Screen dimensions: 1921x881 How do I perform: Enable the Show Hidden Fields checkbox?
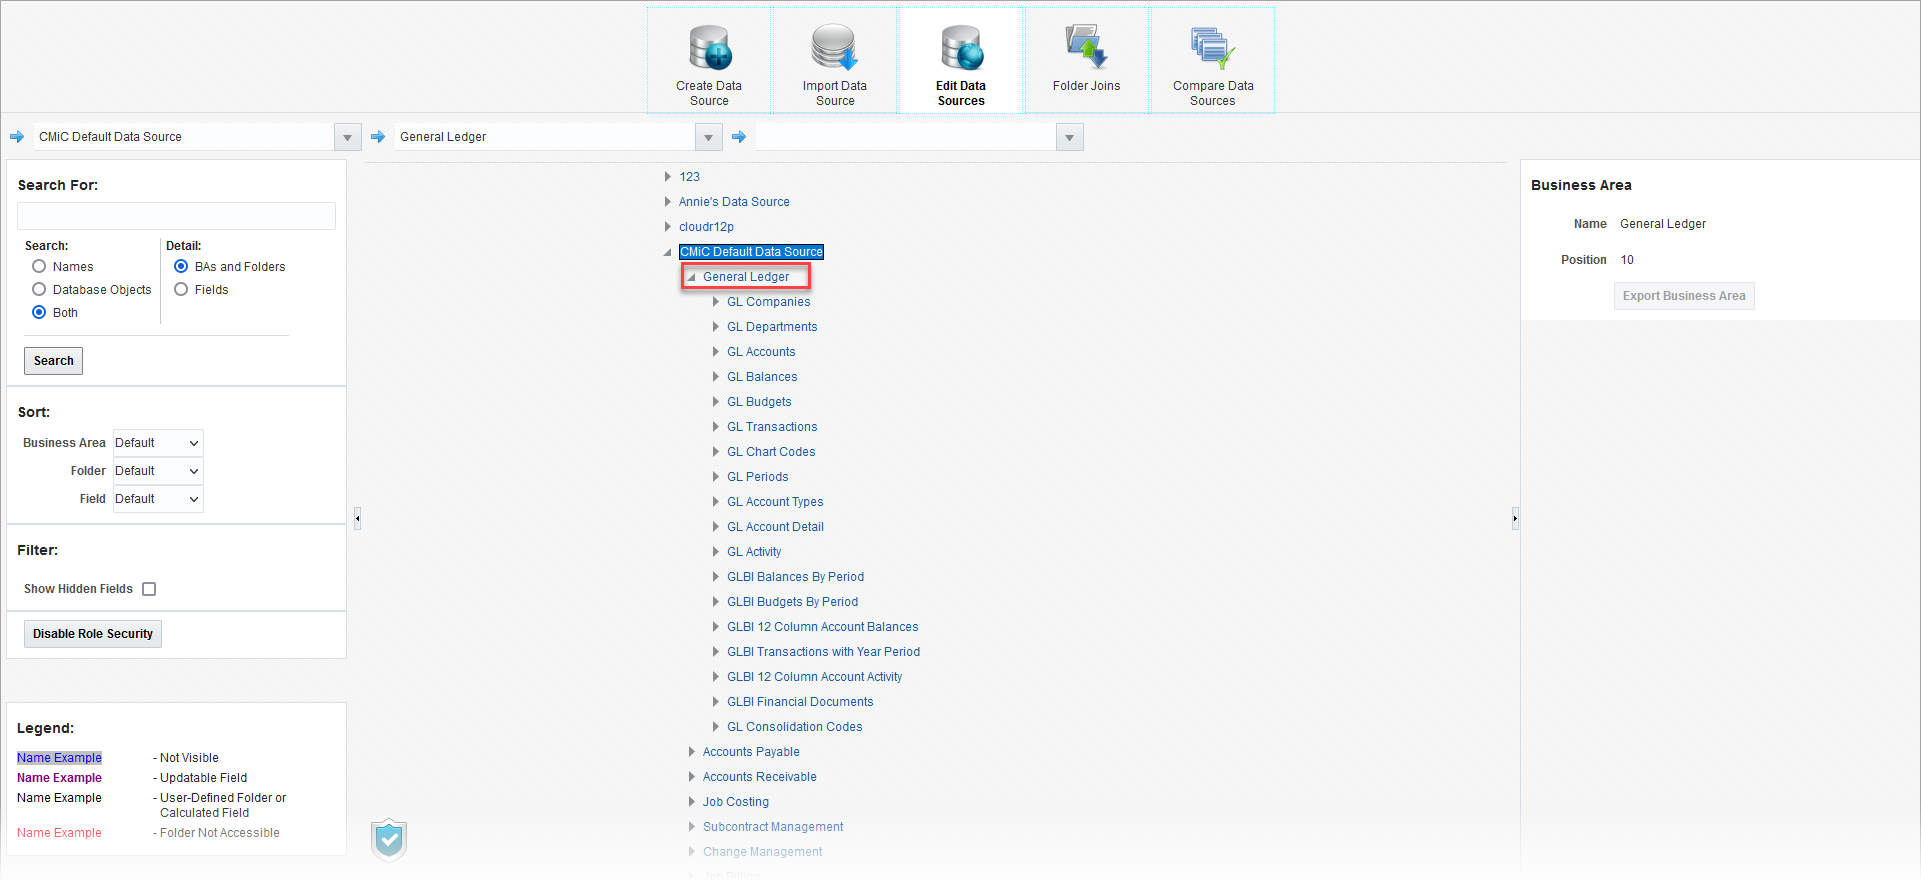click(x=149, y=589)
